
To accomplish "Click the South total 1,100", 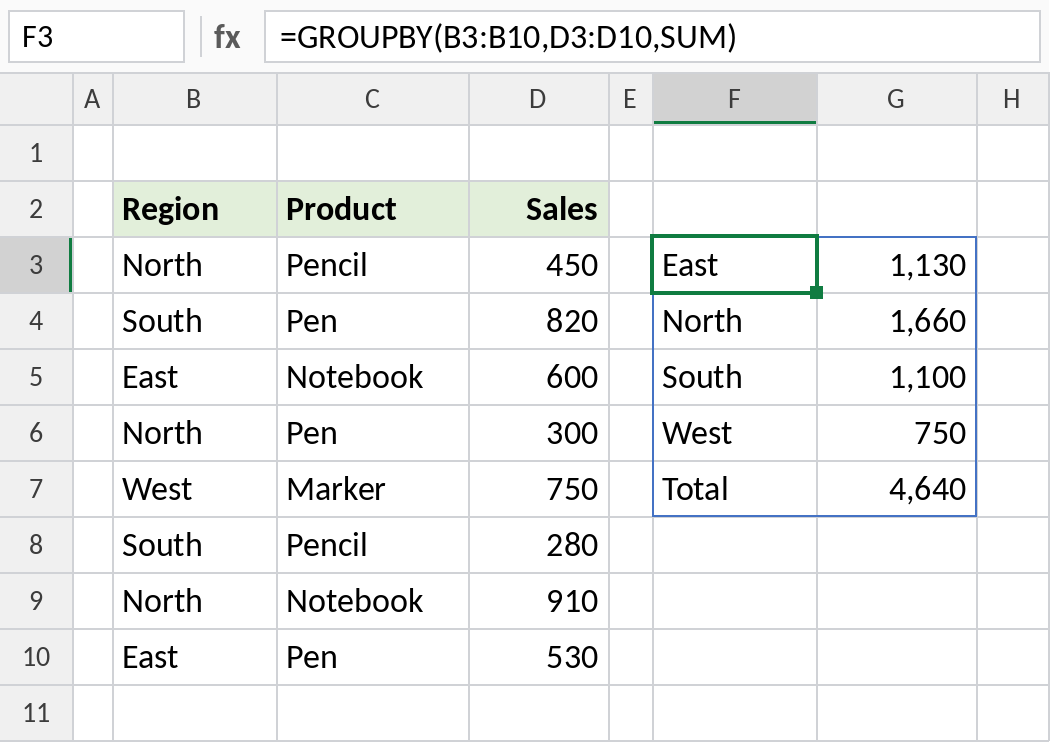I will coord(897,376).
